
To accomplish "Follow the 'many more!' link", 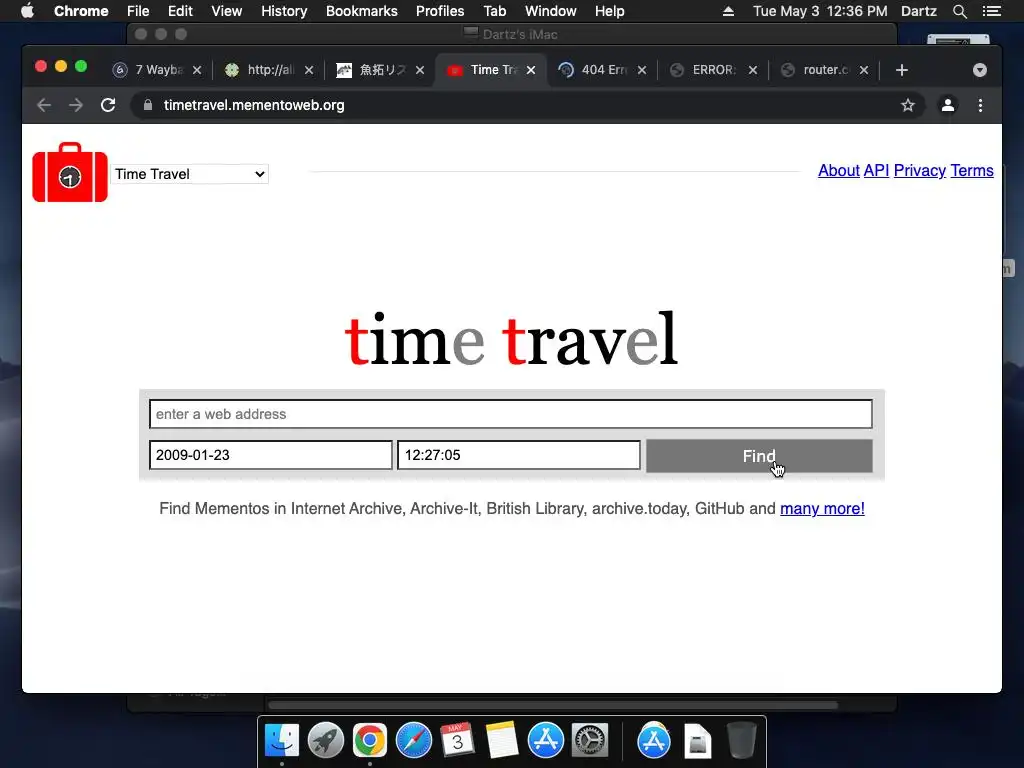I will point(822,508).
